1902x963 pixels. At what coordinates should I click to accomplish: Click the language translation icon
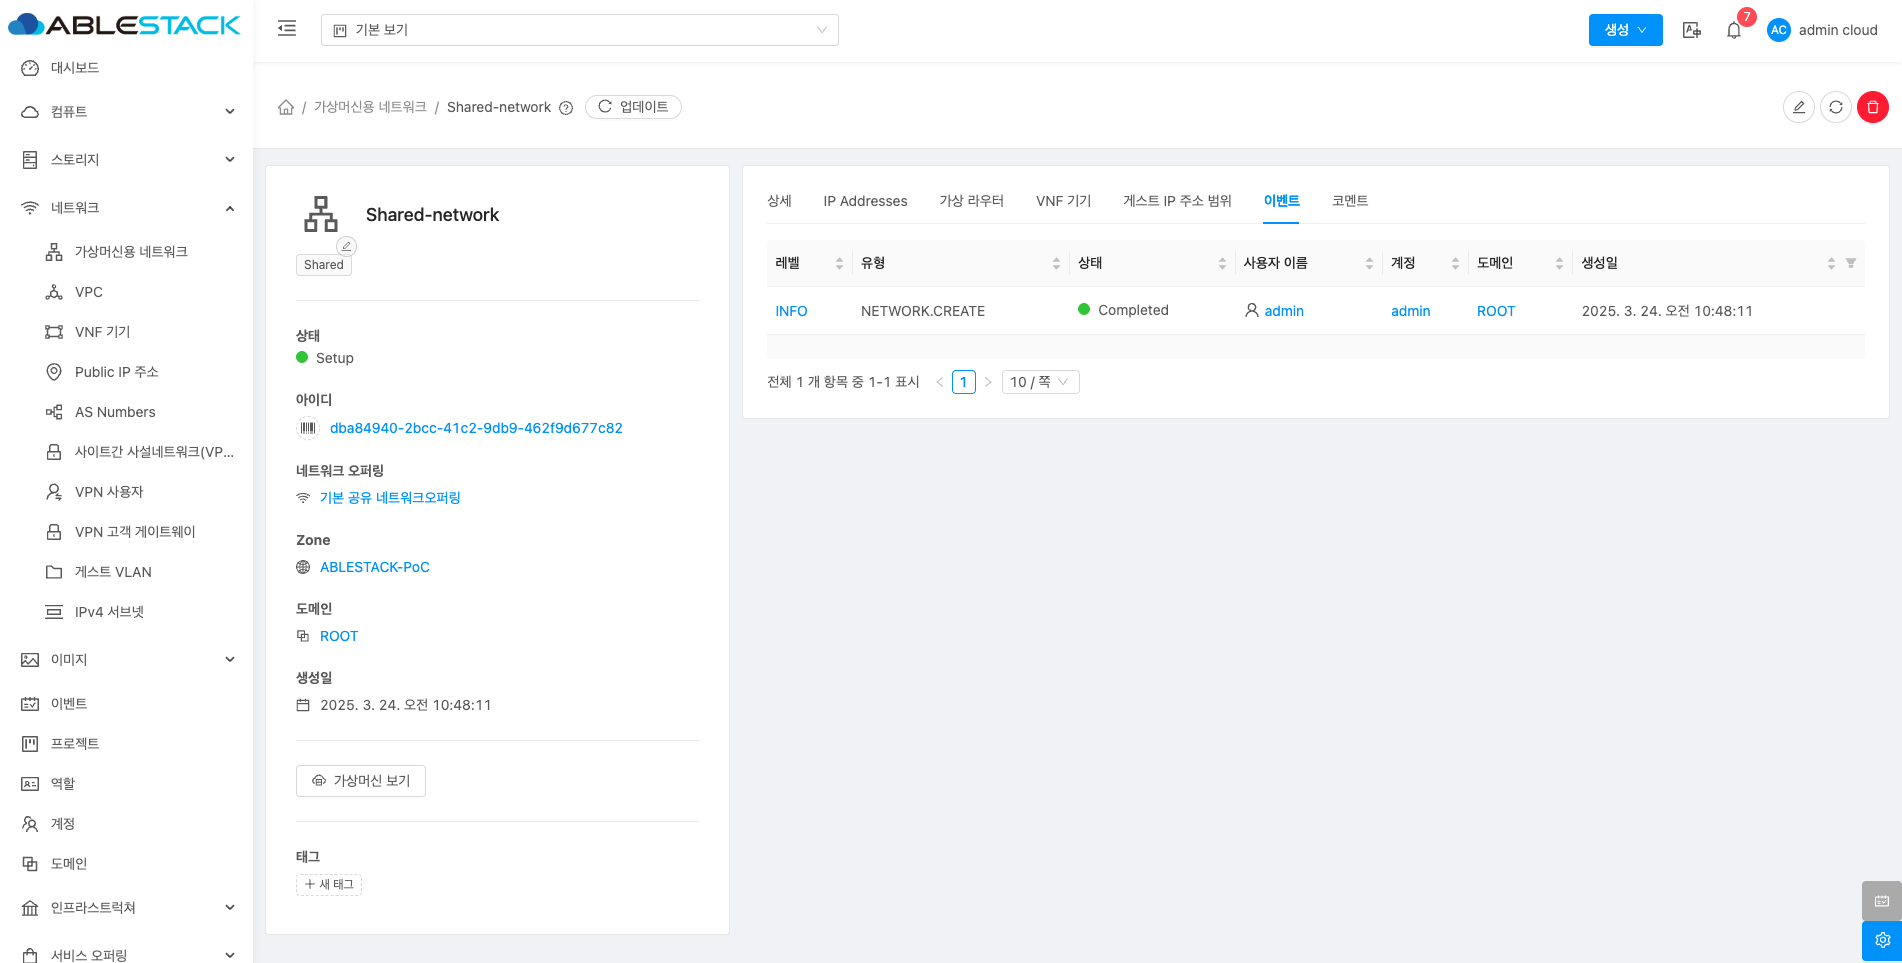[x=1691, y=30]
